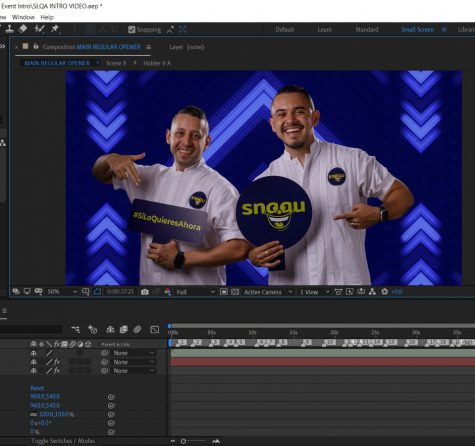
Task: Select the Puppet Pin tool
Action: [55, 29]
